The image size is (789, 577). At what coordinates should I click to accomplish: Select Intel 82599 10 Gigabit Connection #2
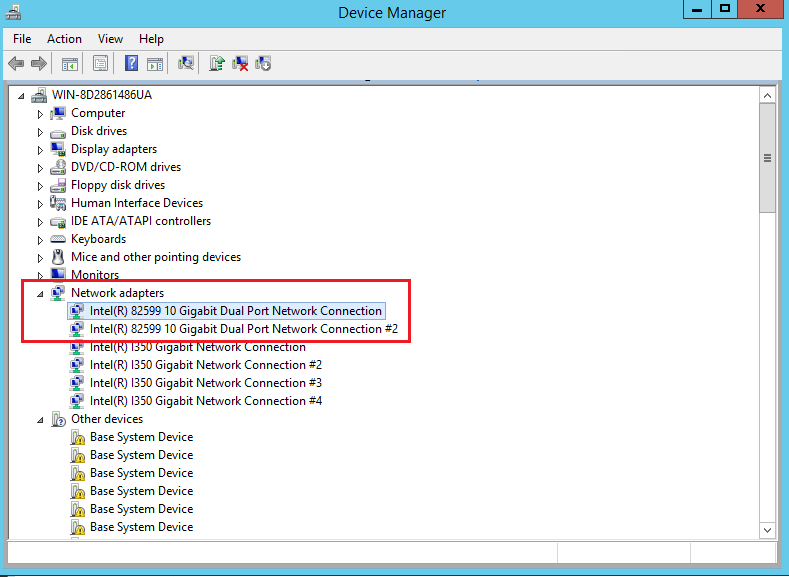[244, 329]
